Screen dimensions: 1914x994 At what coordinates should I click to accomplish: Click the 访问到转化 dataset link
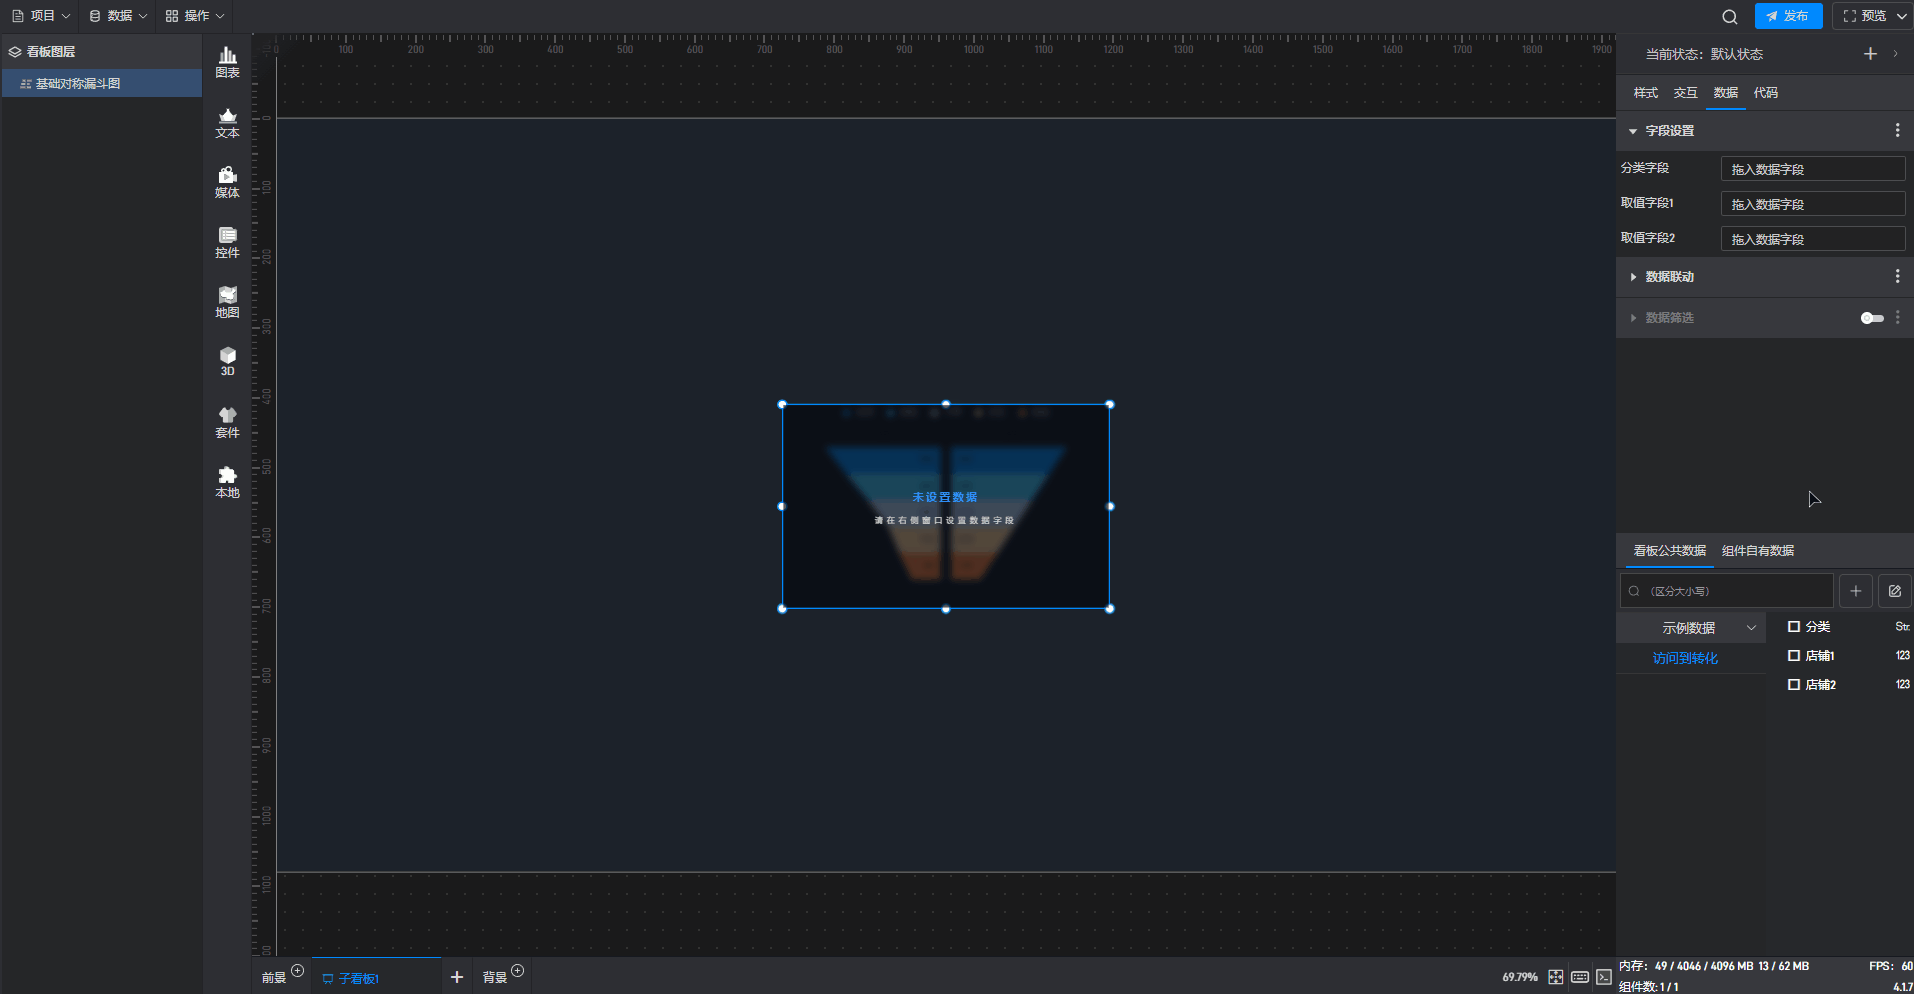point(1685,658)
